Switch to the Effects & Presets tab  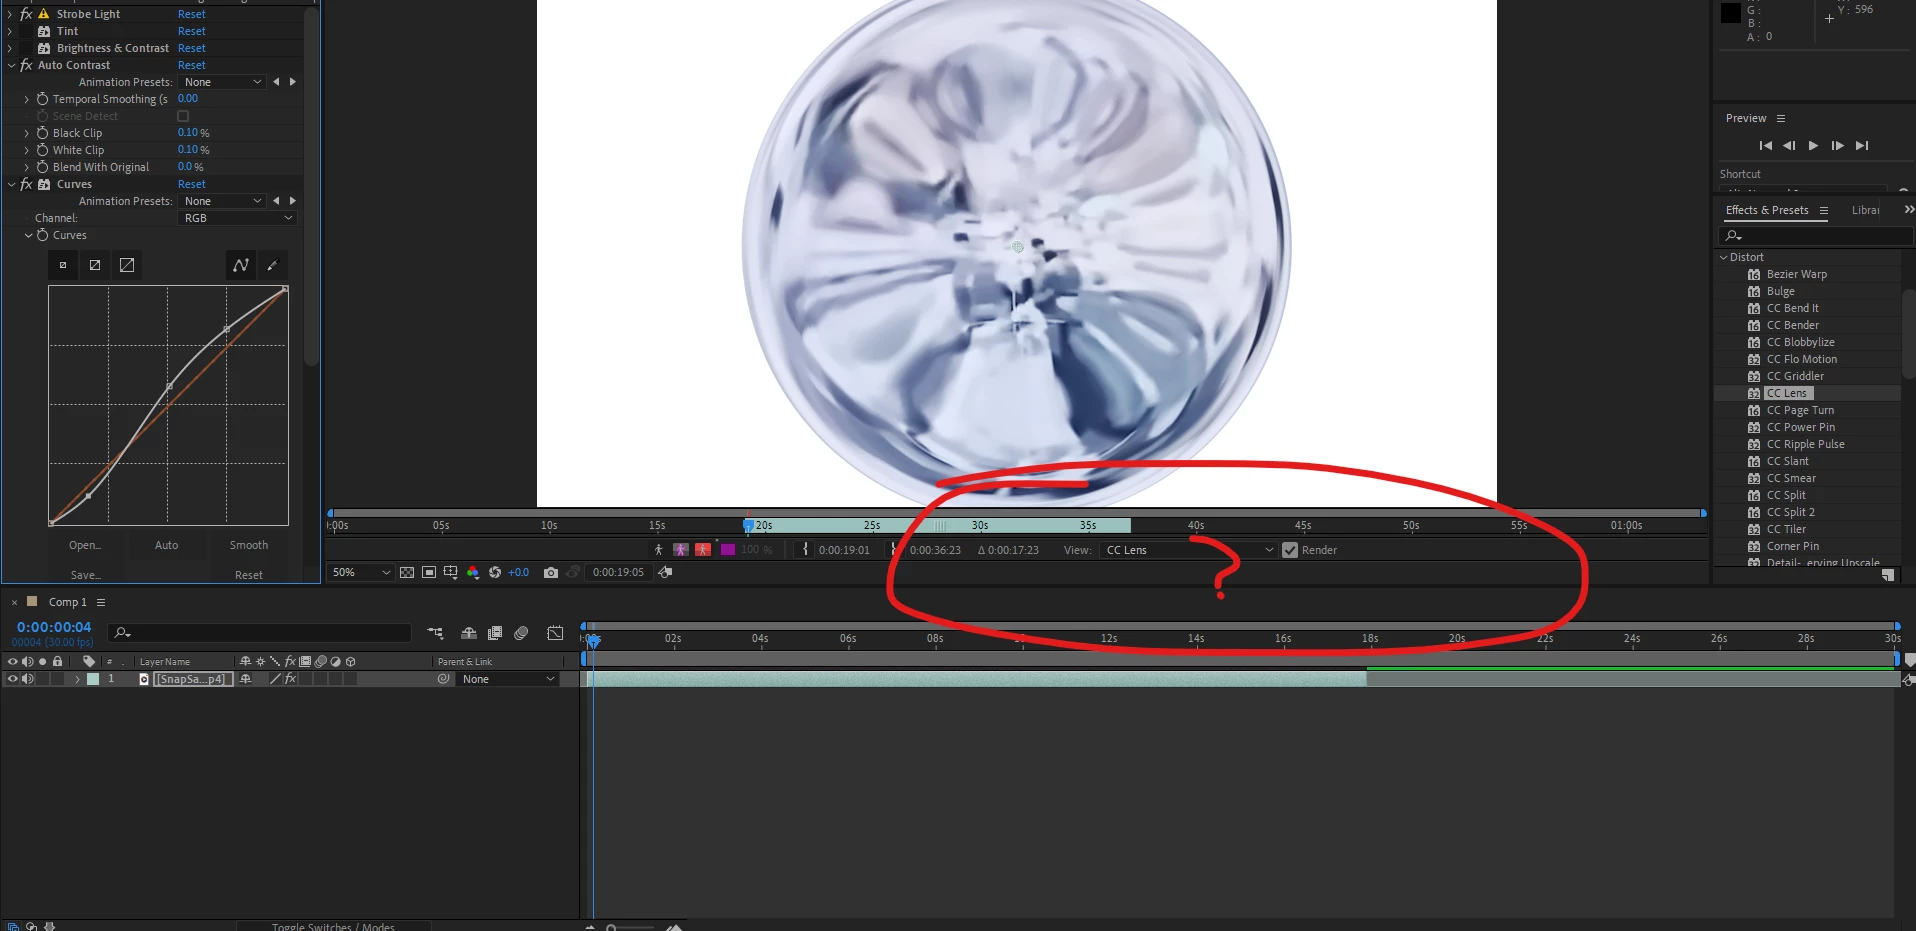coord(1767,210)
